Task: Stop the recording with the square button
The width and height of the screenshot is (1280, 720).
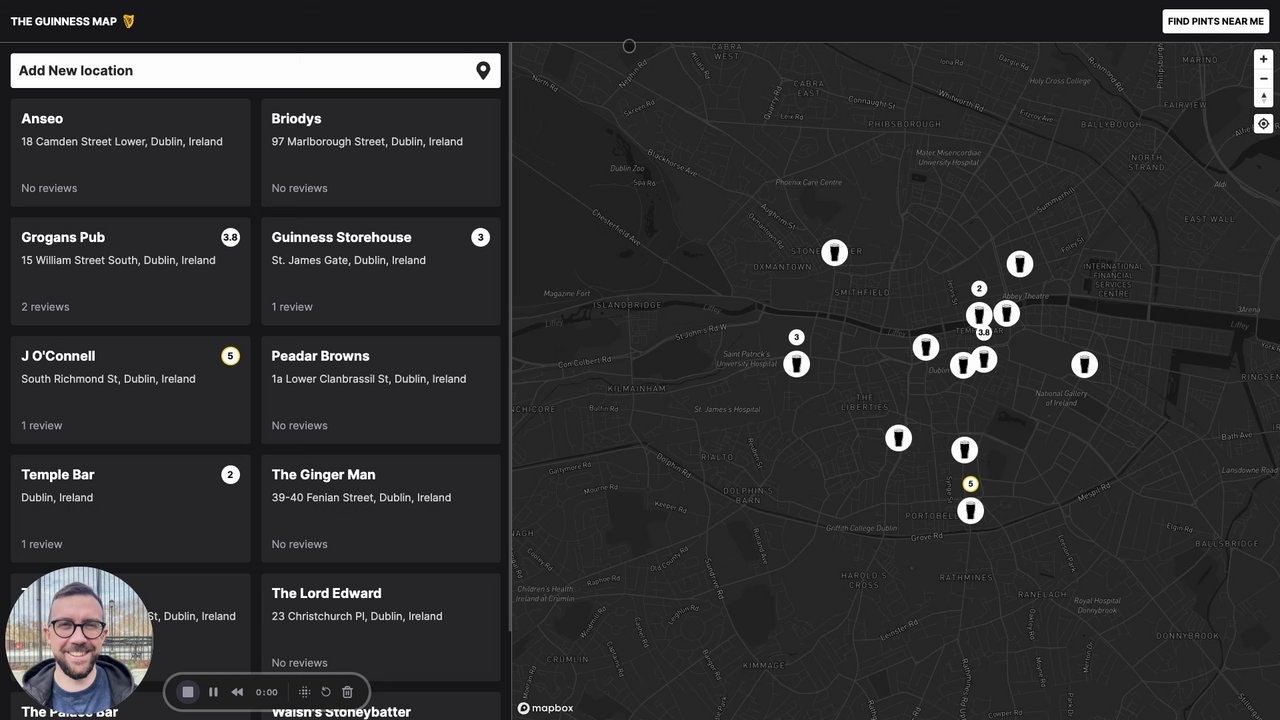Action: [188, 691]
